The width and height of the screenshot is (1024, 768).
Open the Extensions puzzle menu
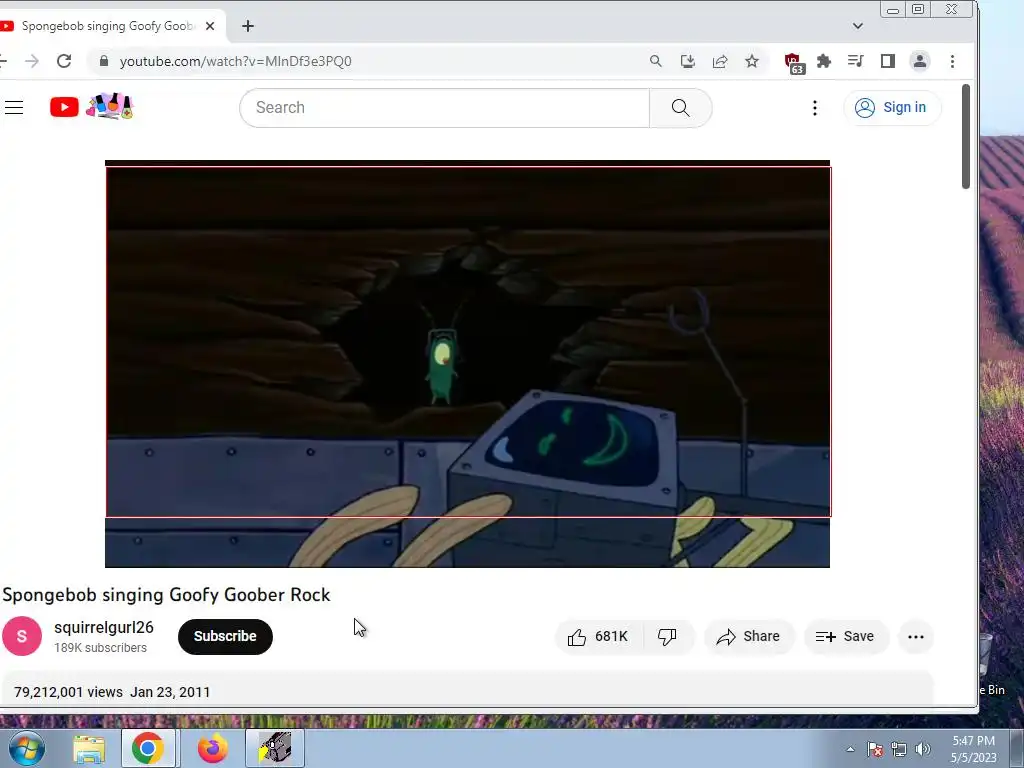tap(824, 61)
